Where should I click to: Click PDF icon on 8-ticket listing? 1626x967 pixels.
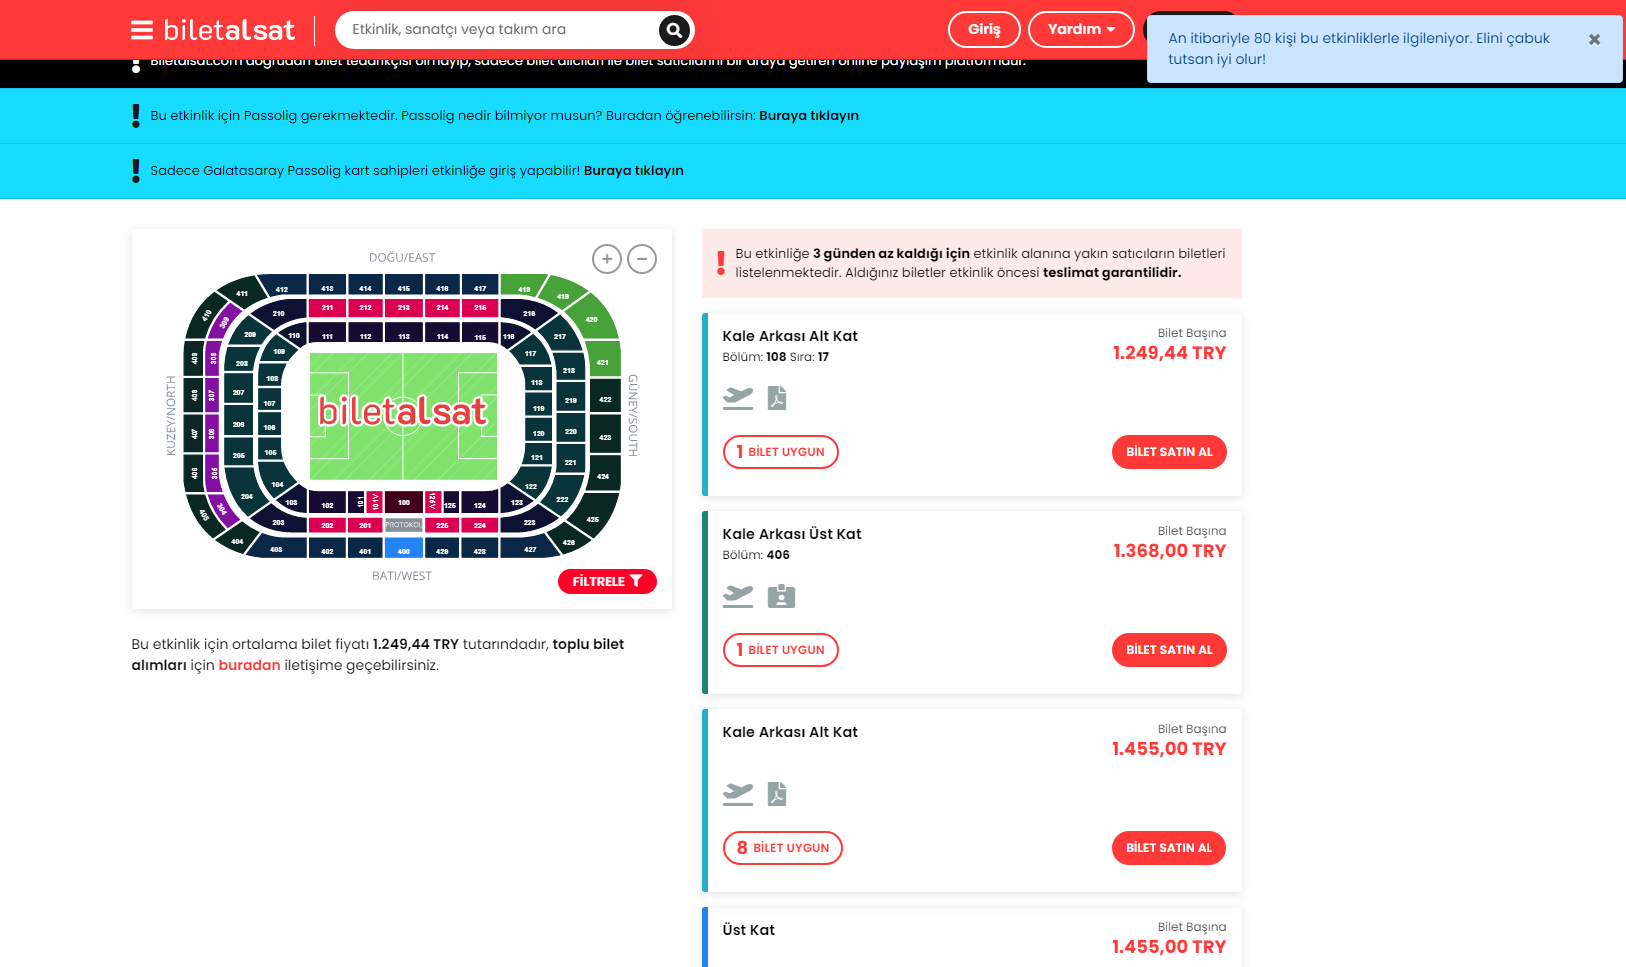(x=777, y=794)
